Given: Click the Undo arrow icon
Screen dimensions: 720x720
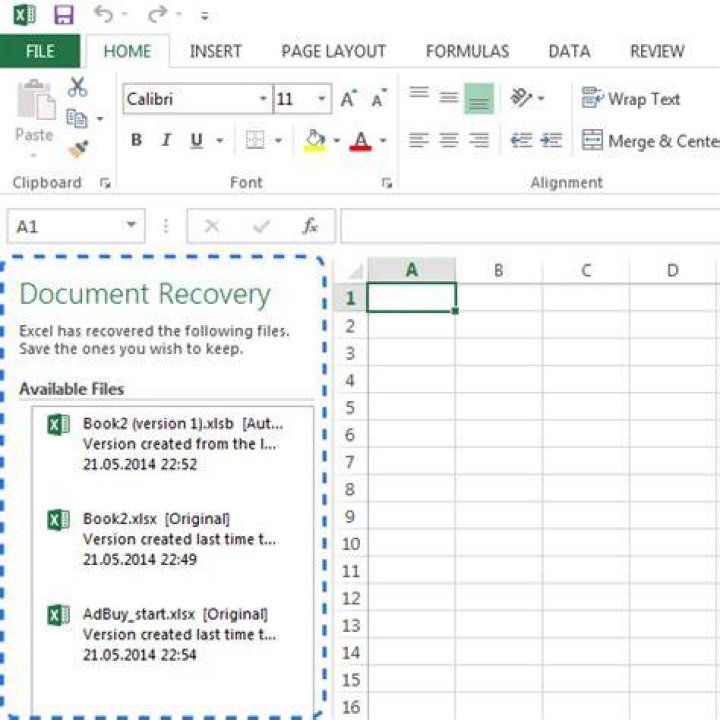Looking at the screenshot, I should pyautogui.click(x=103, y=14).
